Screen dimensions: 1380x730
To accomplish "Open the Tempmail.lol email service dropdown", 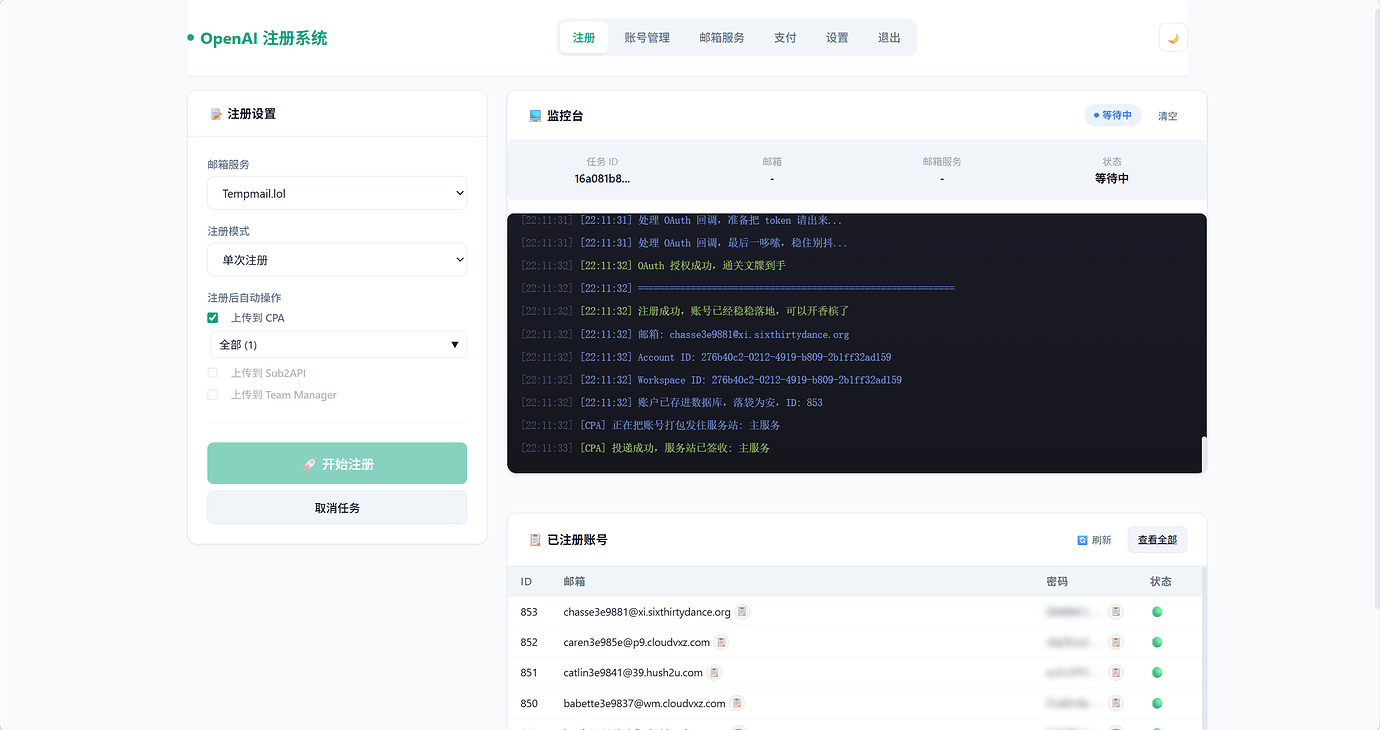I will click(336, 192).
